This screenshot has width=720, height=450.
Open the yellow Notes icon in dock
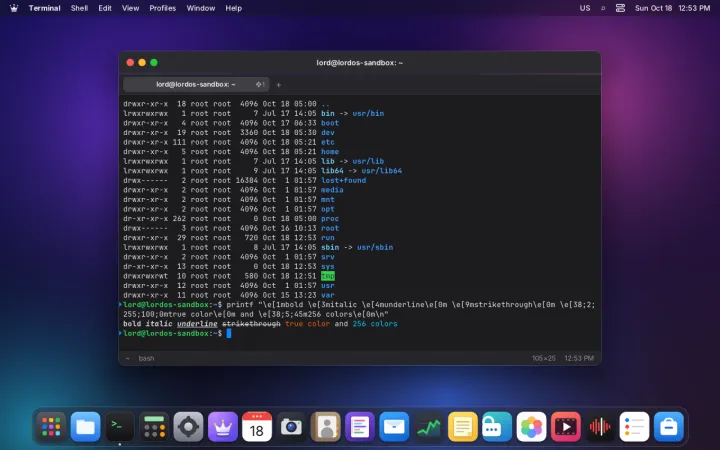[x=462, y=427]
